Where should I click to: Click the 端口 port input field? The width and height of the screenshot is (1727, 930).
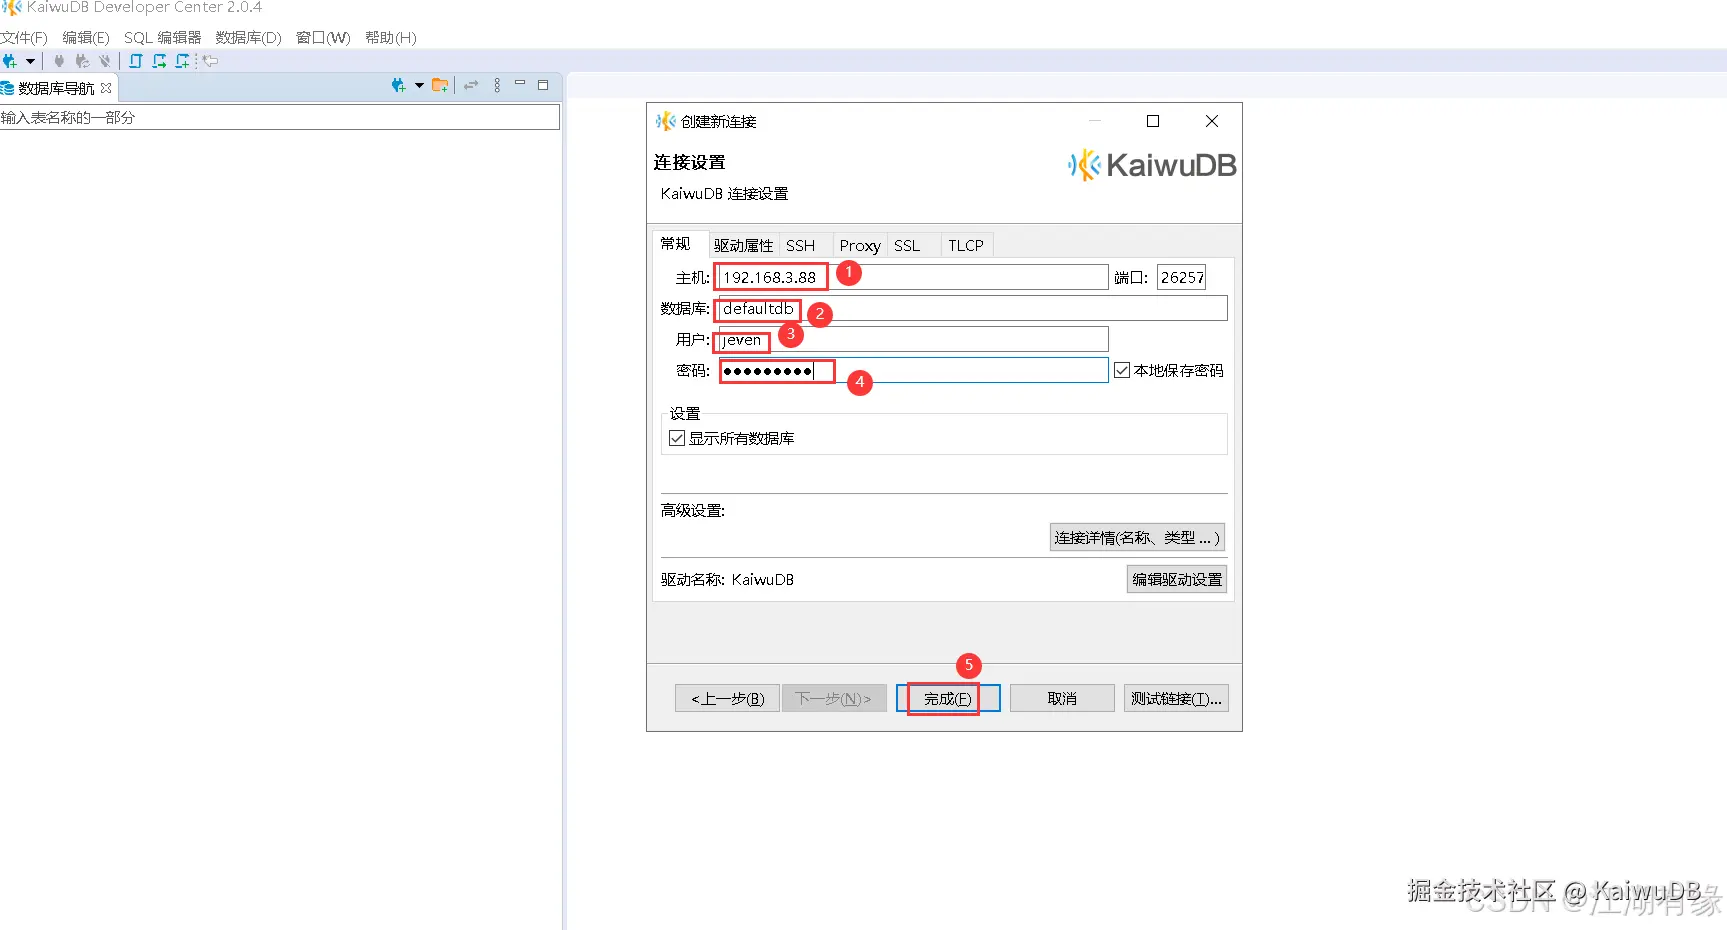pos(1181,277)
